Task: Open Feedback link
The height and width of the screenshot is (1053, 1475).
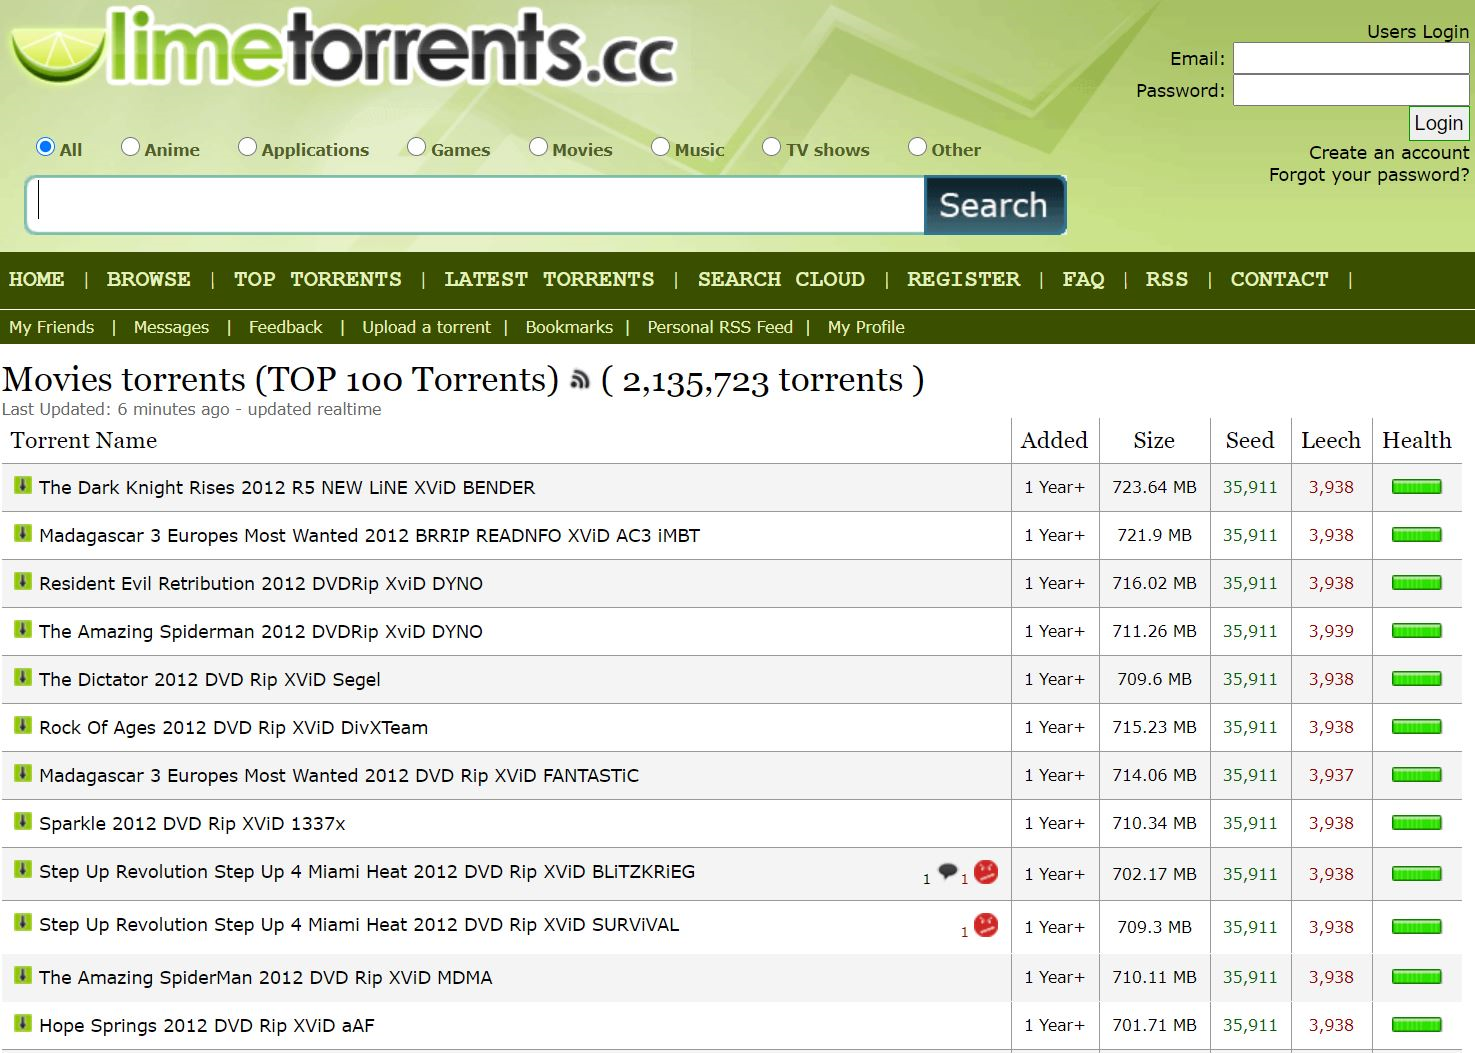Action: pyautogui.click(x=286, y=327)
